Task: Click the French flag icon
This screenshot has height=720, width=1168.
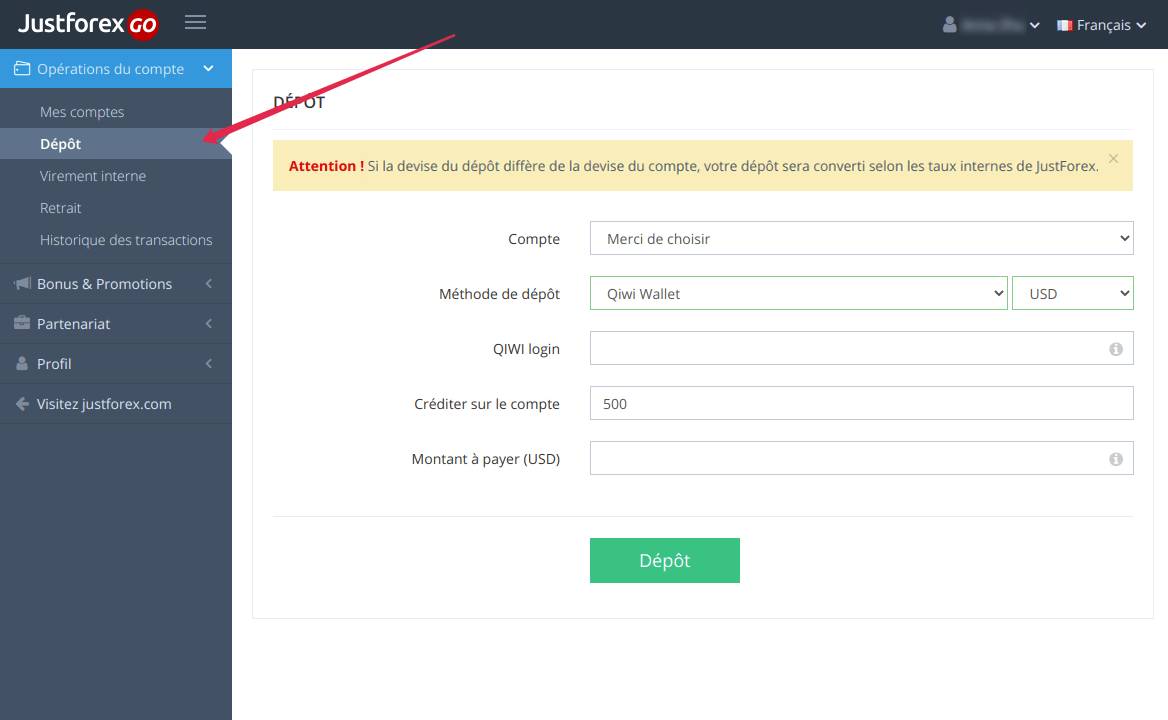Action: pos(1064,25)
